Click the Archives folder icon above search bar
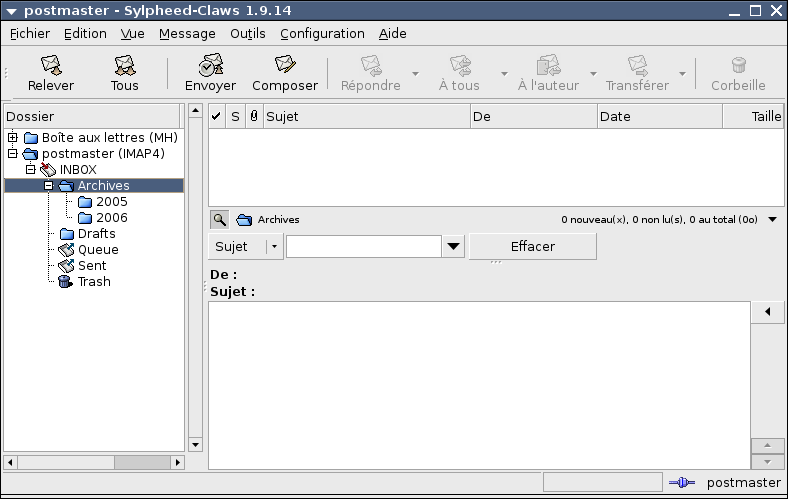This screenshot has height=499, width=788. tap(244, 220)
